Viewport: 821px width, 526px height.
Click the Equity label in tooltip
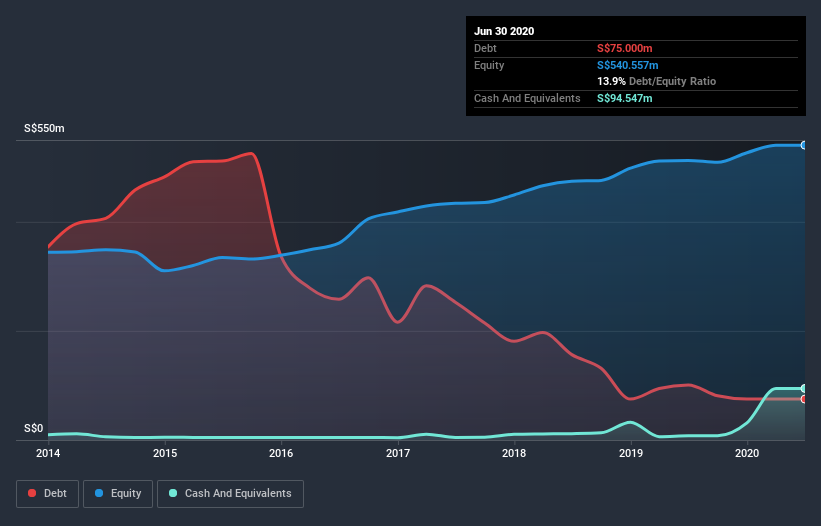[489, 65]
